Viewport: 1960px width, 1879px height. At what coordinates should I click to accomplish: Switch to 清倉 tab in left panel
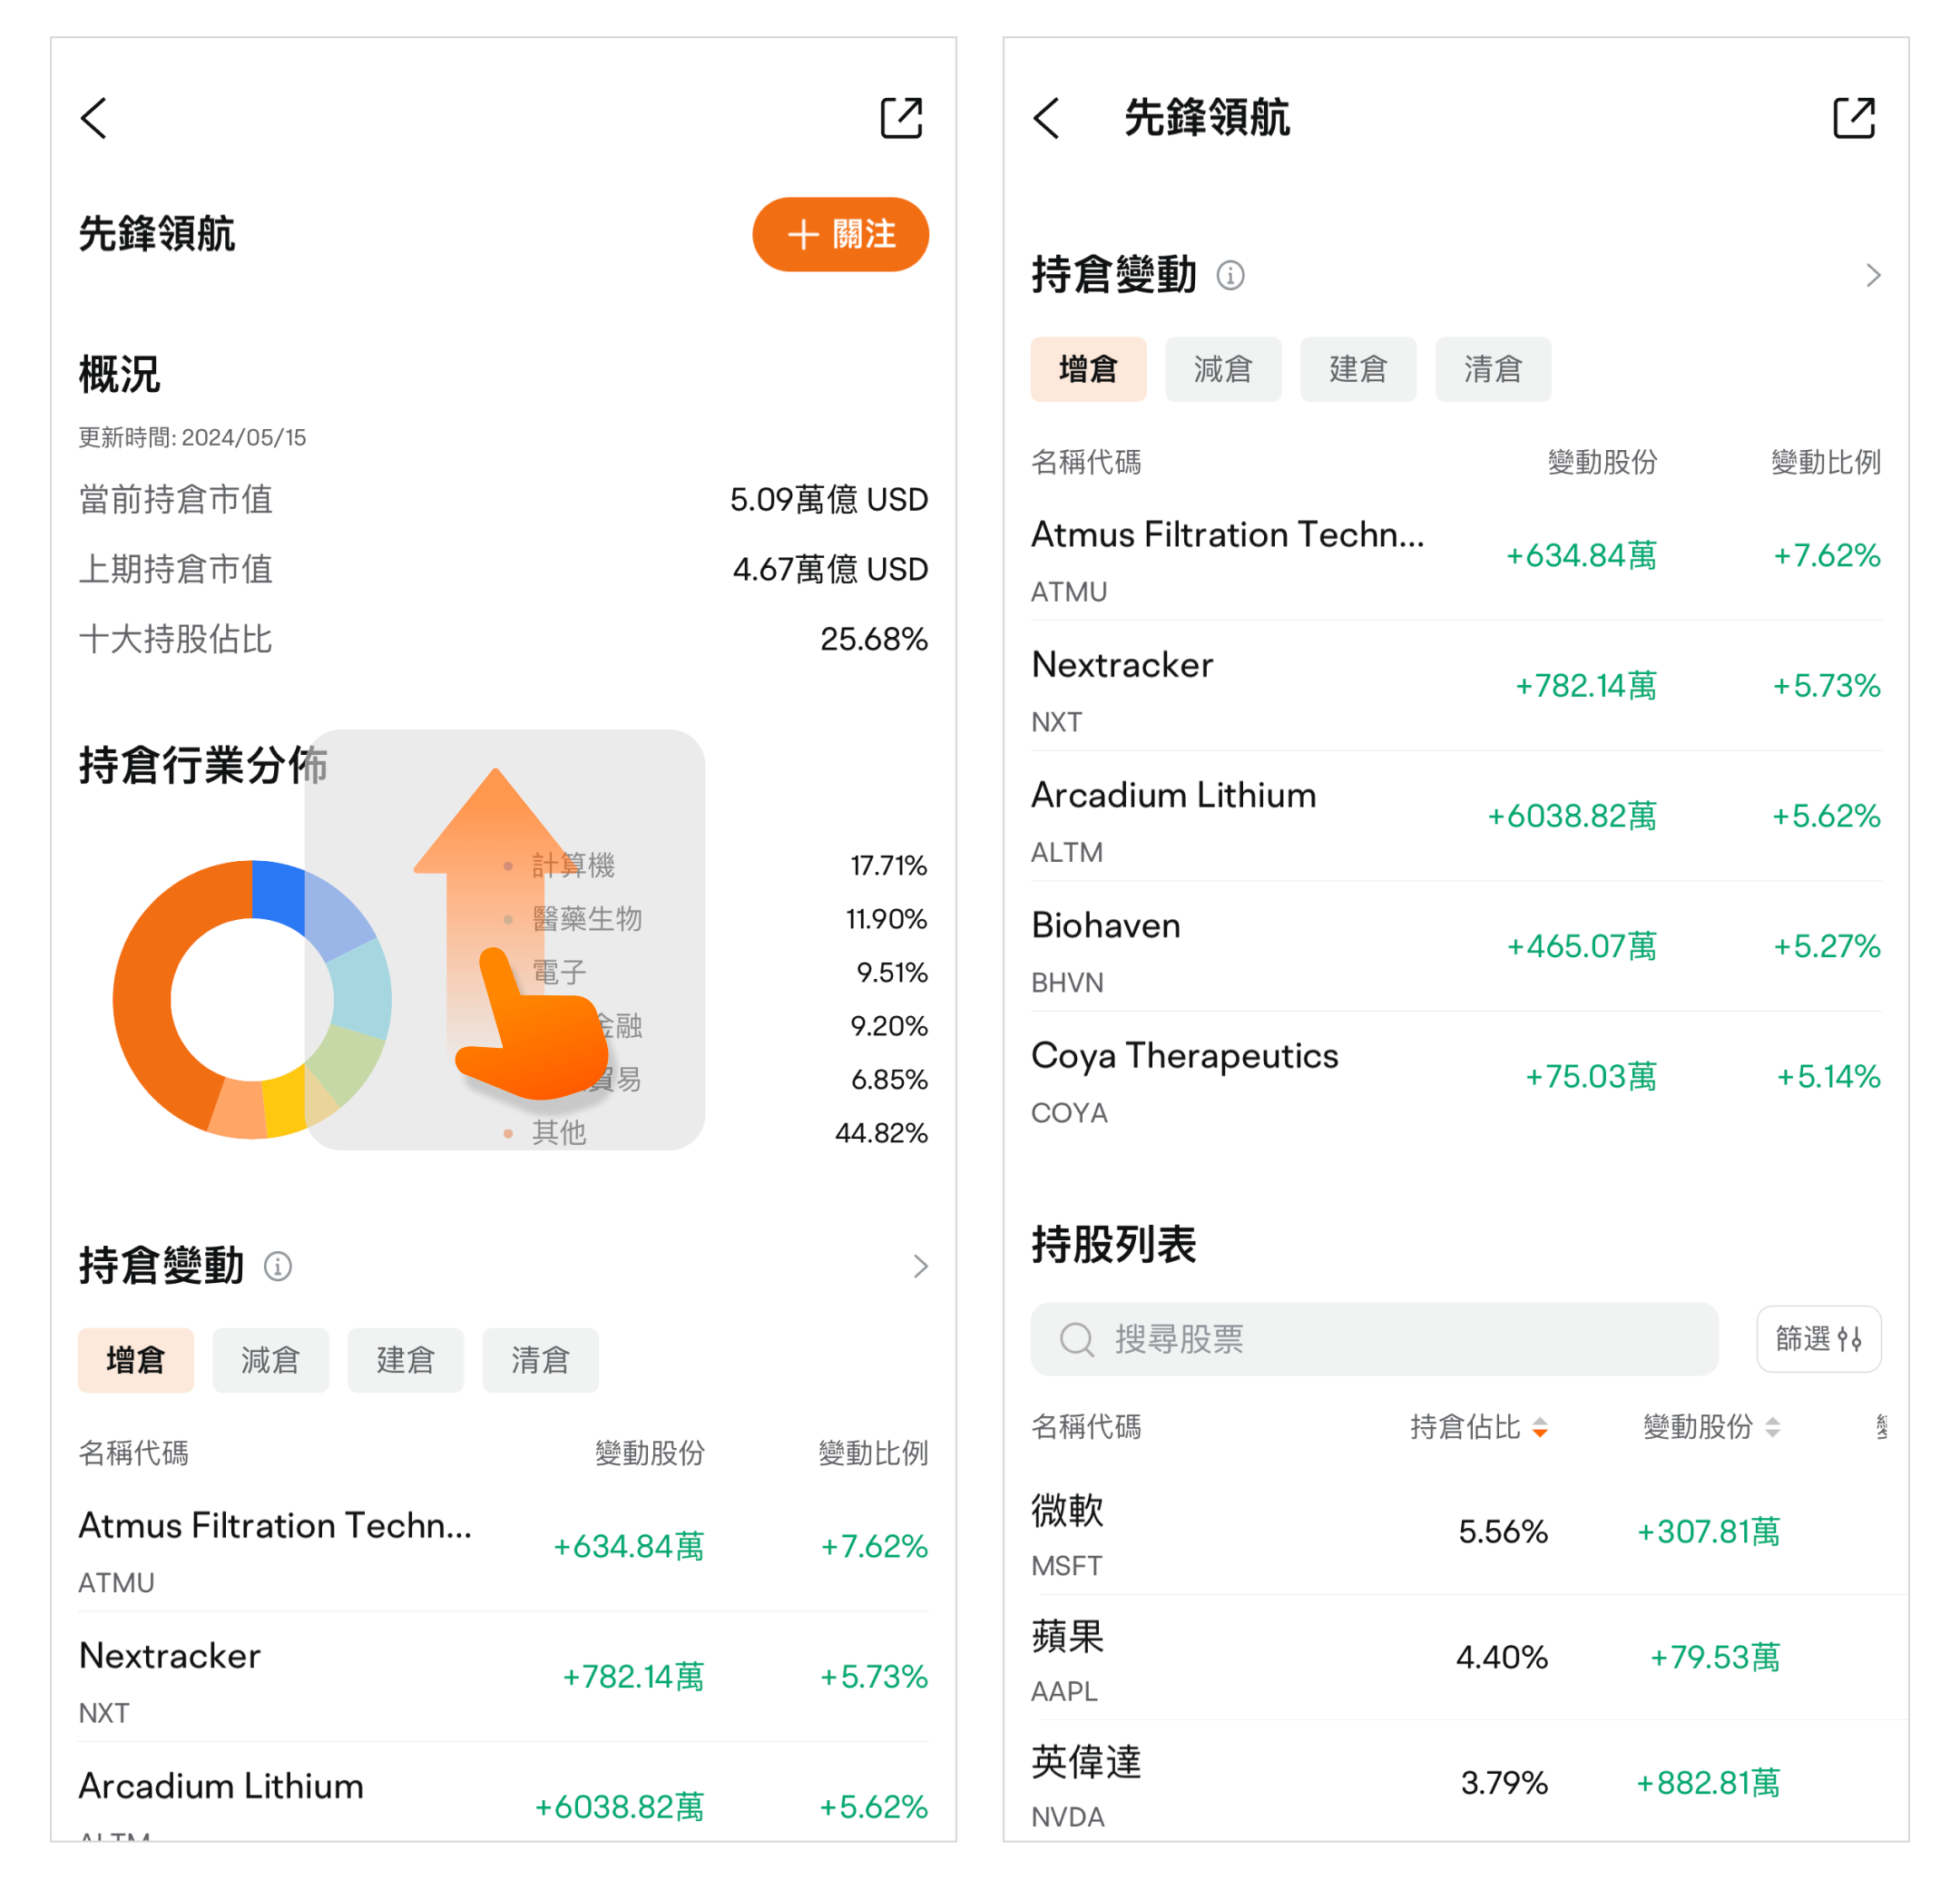(x=540, y=1360)
